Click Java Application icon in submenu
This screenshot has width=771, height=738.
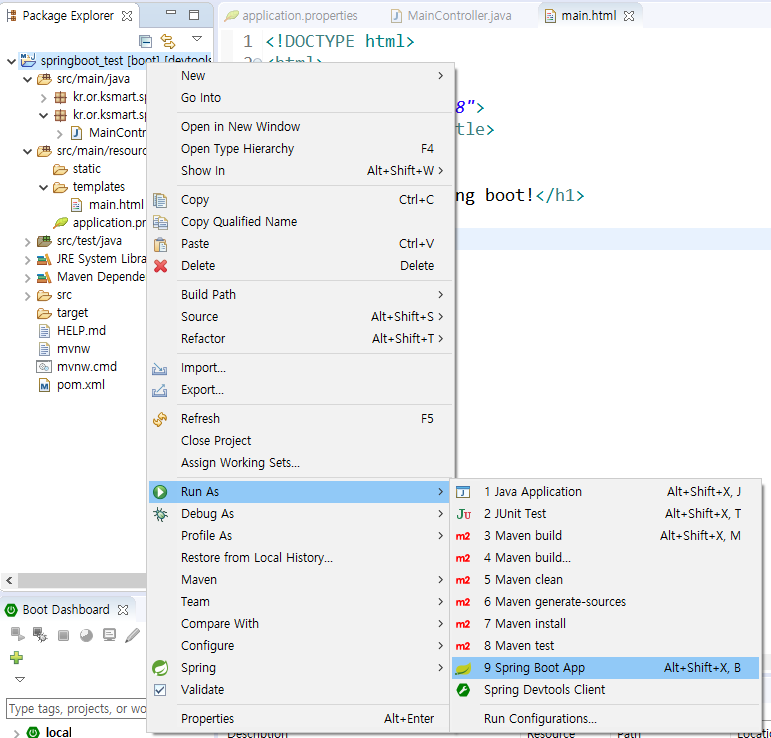click(x=463, y=492)
